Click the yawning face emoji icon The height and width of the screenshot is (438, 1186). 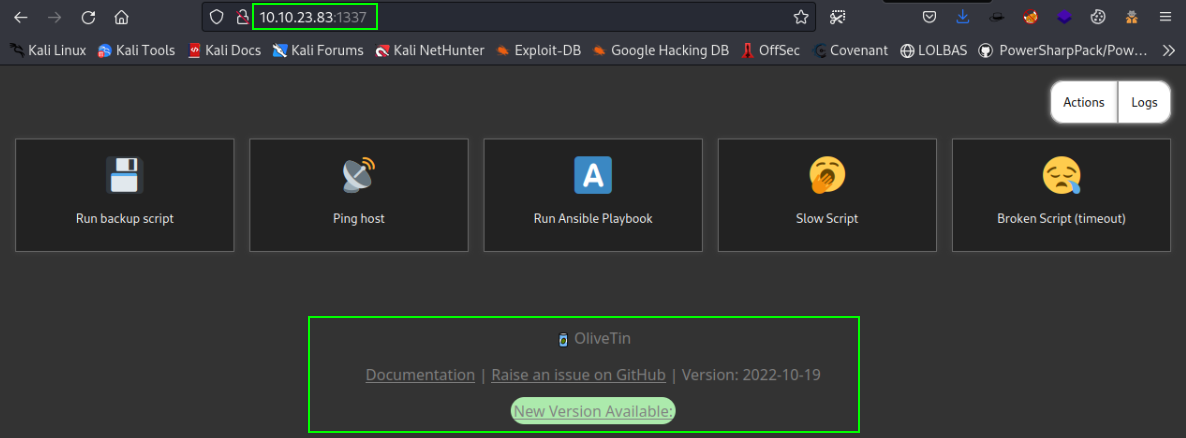pyautogui.click(x=827, y=176)
